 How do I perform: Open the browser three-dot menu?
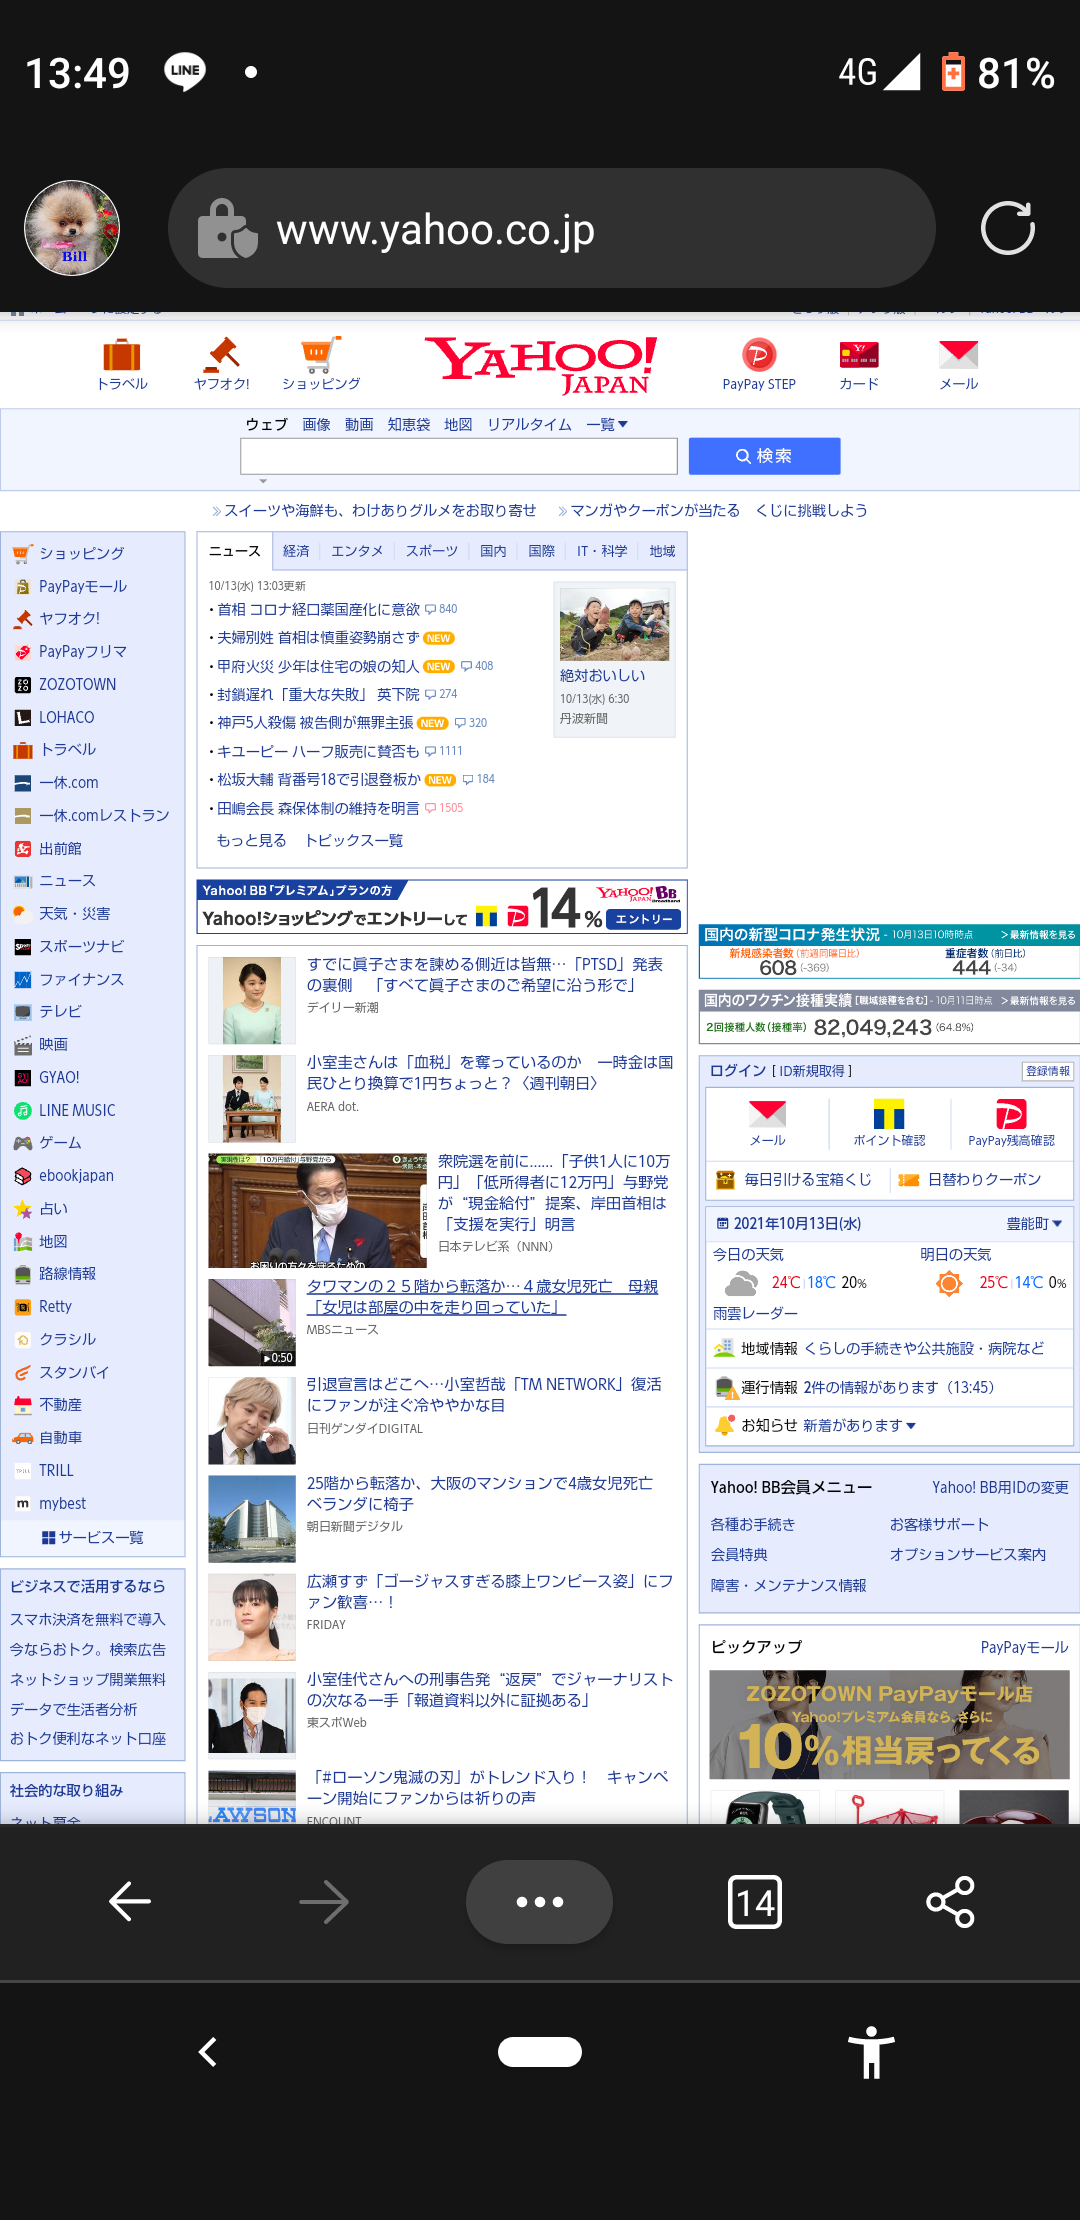click(x=540, y=1902)
